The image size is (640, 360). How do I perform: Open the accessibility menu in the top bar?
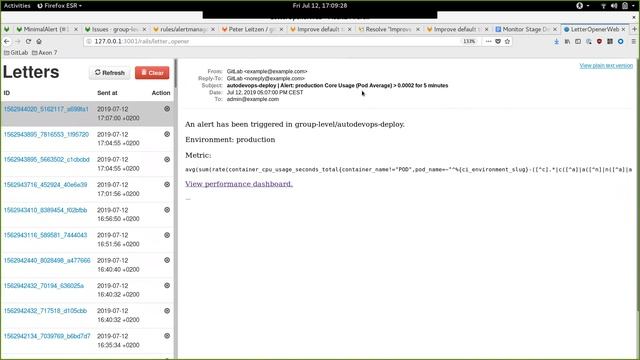582,6
